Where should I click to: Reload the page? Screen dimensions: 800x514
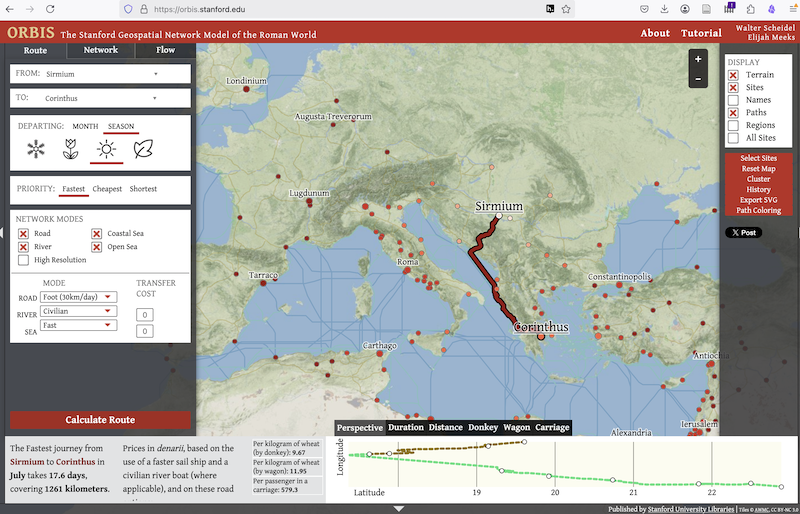tap(50, 9)
